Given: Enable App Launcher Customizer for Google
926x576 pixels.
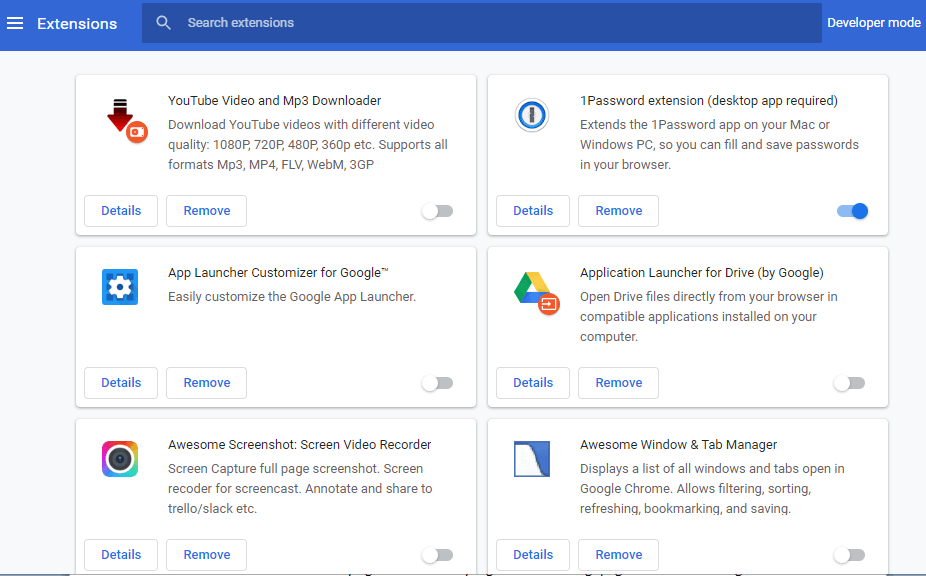Looking at the screenshot, I should [x=438, y=383].
